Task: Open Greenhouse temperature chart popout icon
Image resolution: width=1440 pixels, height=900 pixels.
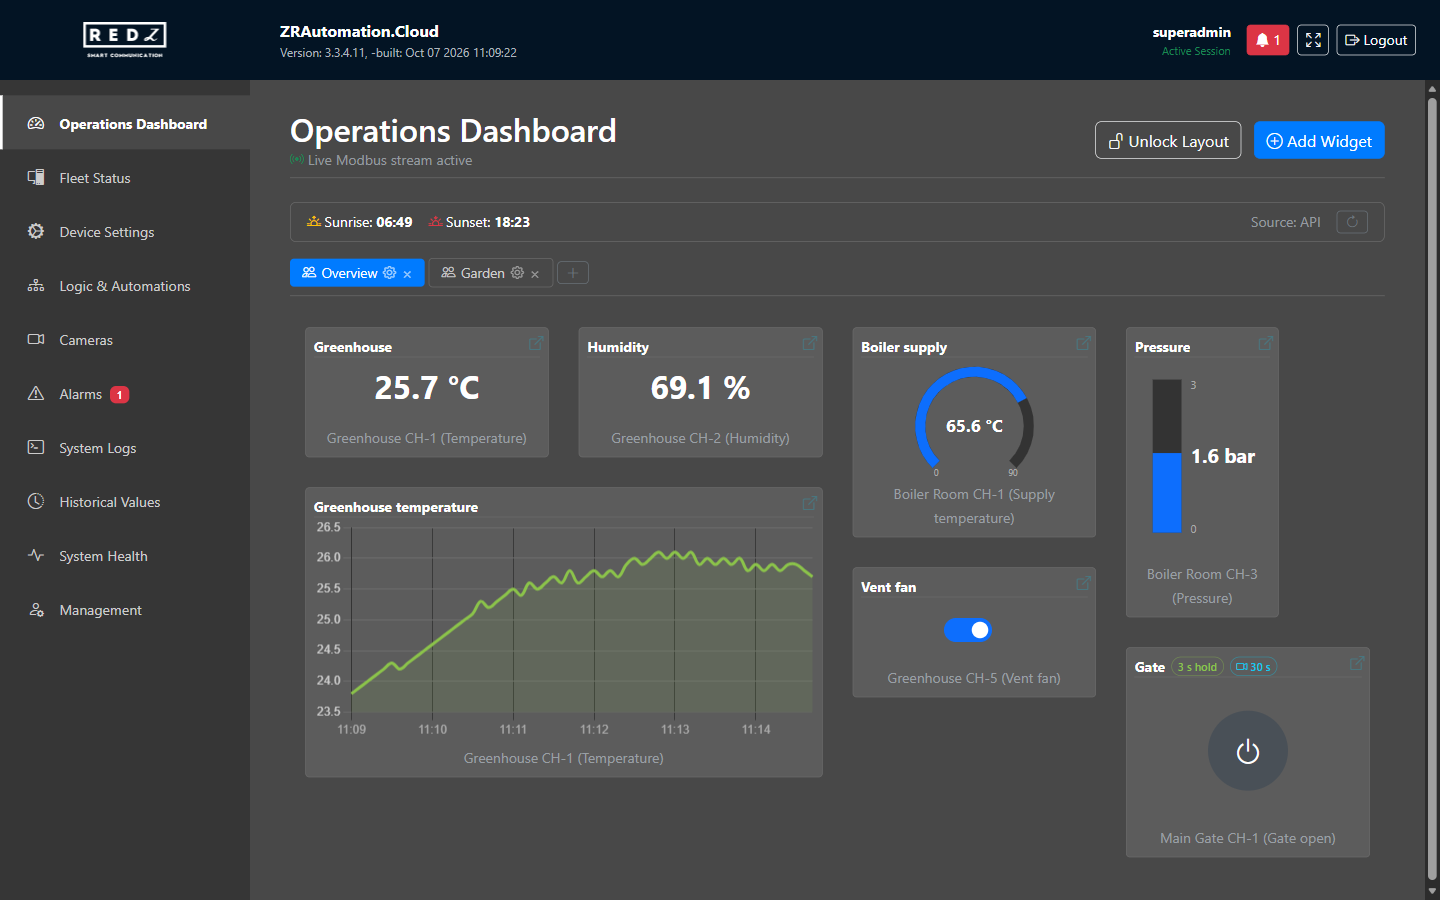Action: [810, 503]
